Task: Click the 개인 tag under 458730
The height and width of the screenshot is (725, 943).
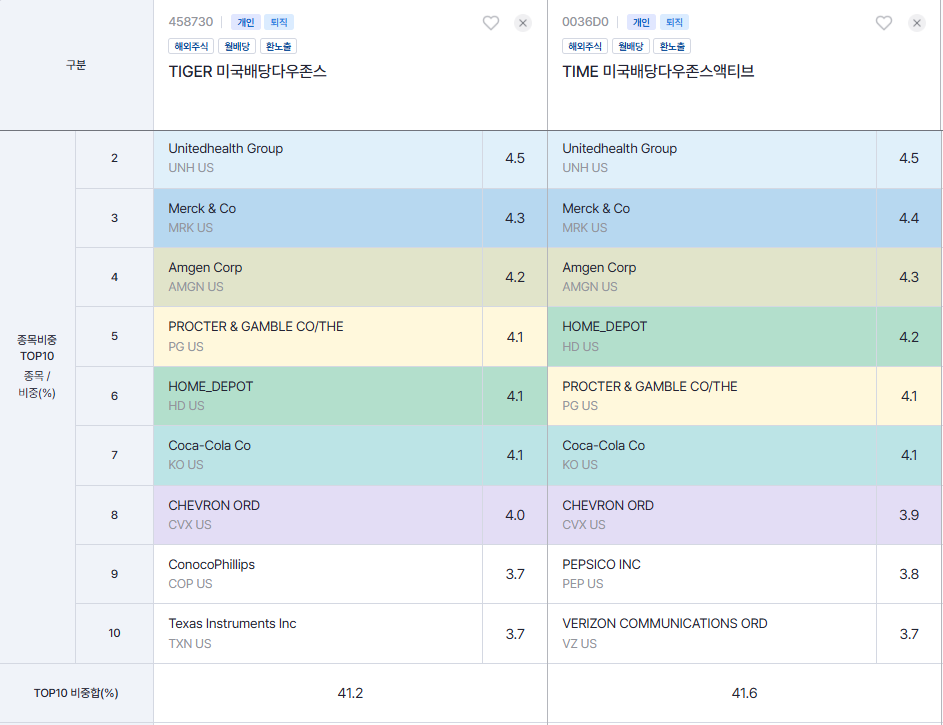Action: 245,22
